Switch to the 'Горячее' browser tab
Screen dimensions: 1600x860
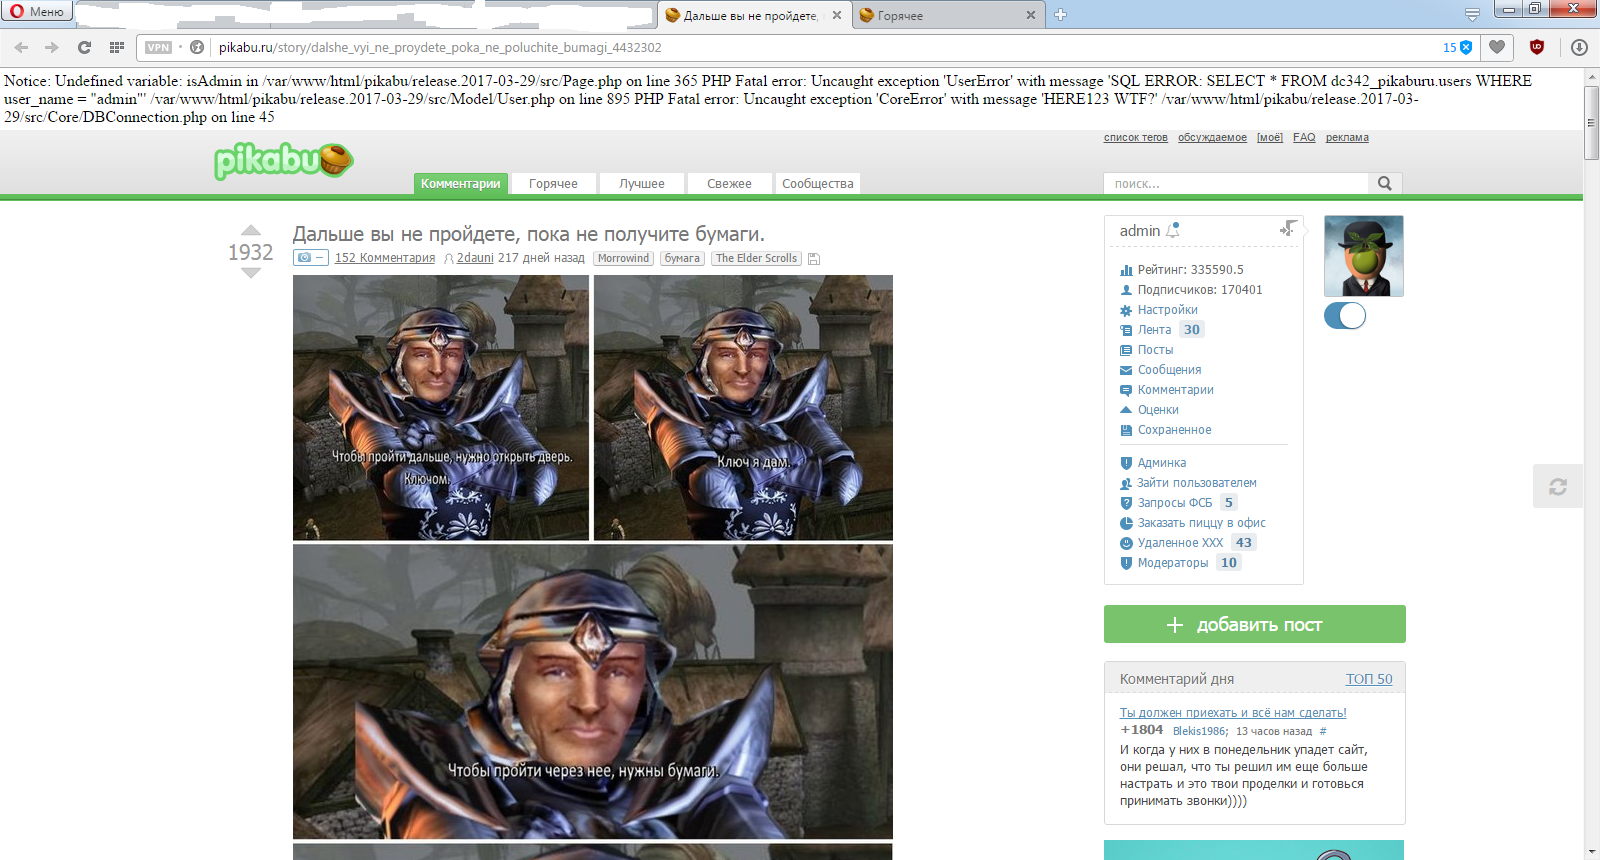tap(940, 15)
